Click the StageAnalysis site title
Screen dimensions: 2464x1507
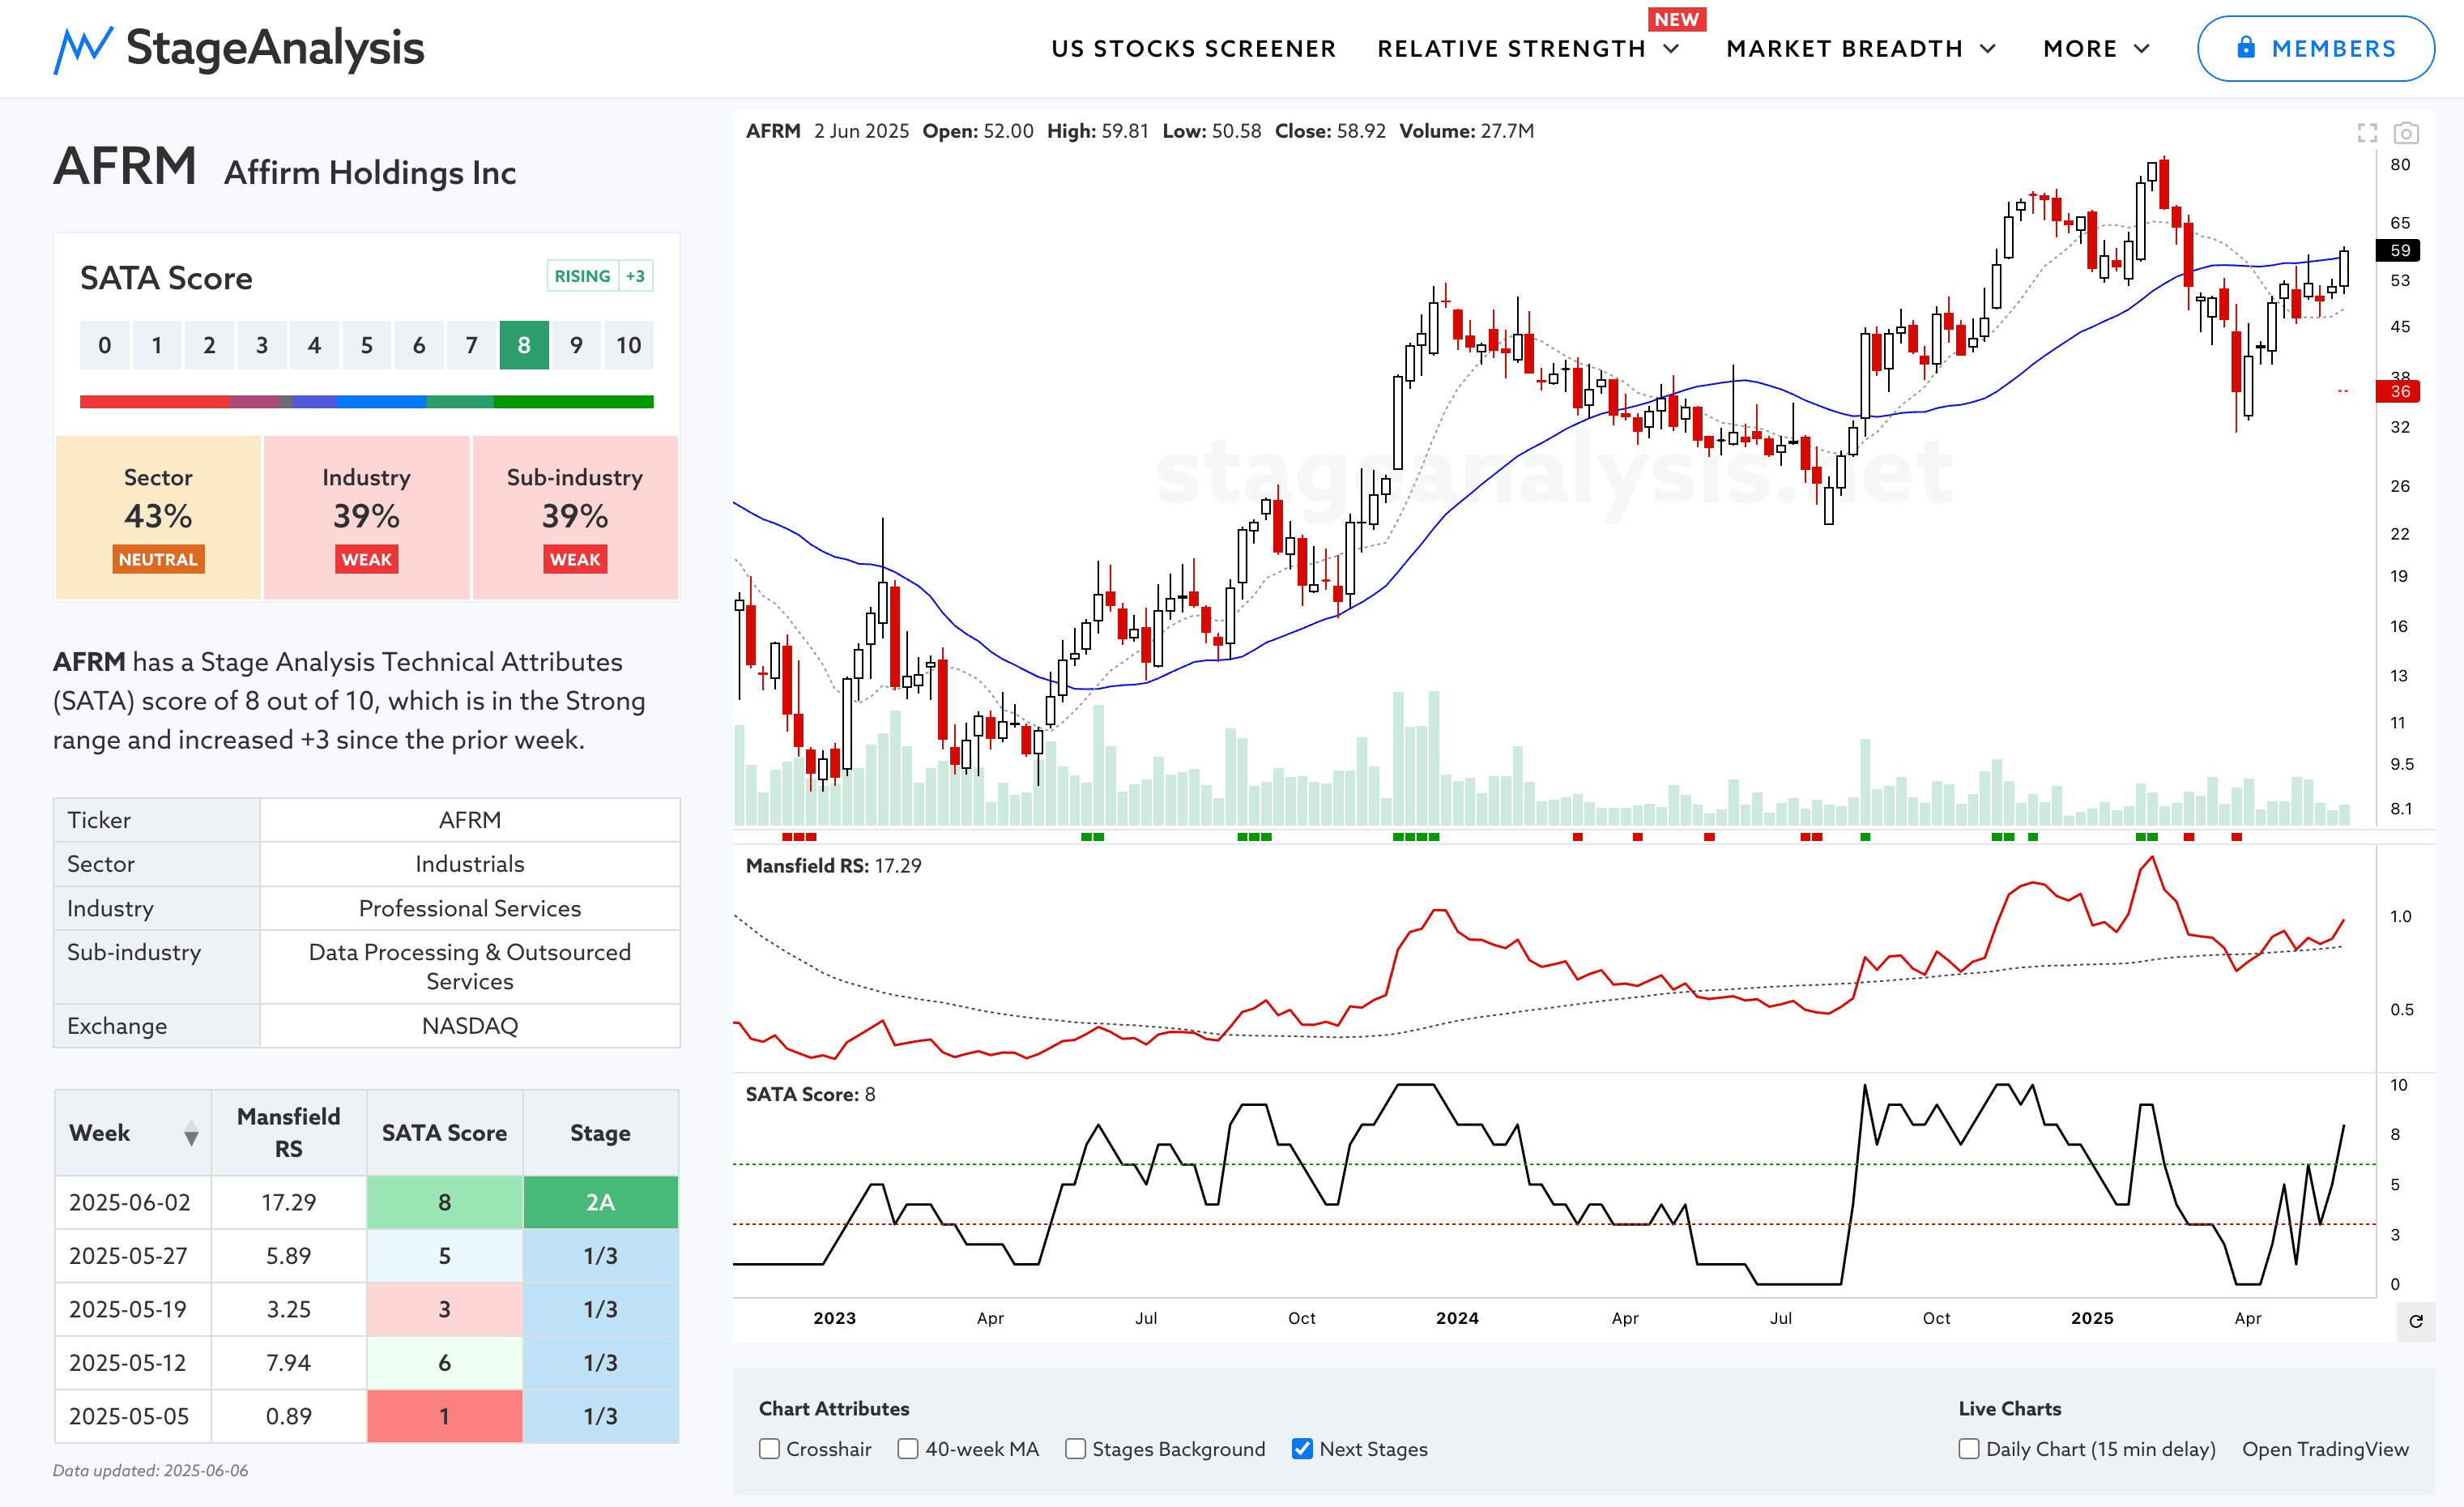275,48
